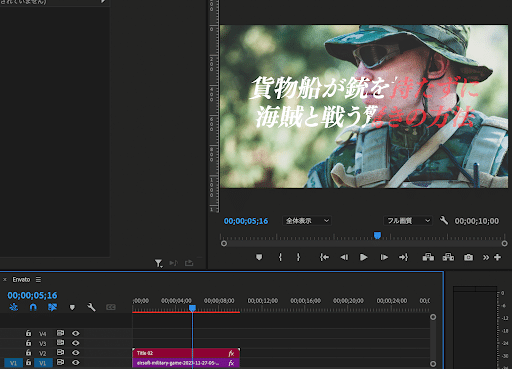Hide track V2 output eye
Image resolution: width=512 pixels, height=369 pixels.
point(76,353)
